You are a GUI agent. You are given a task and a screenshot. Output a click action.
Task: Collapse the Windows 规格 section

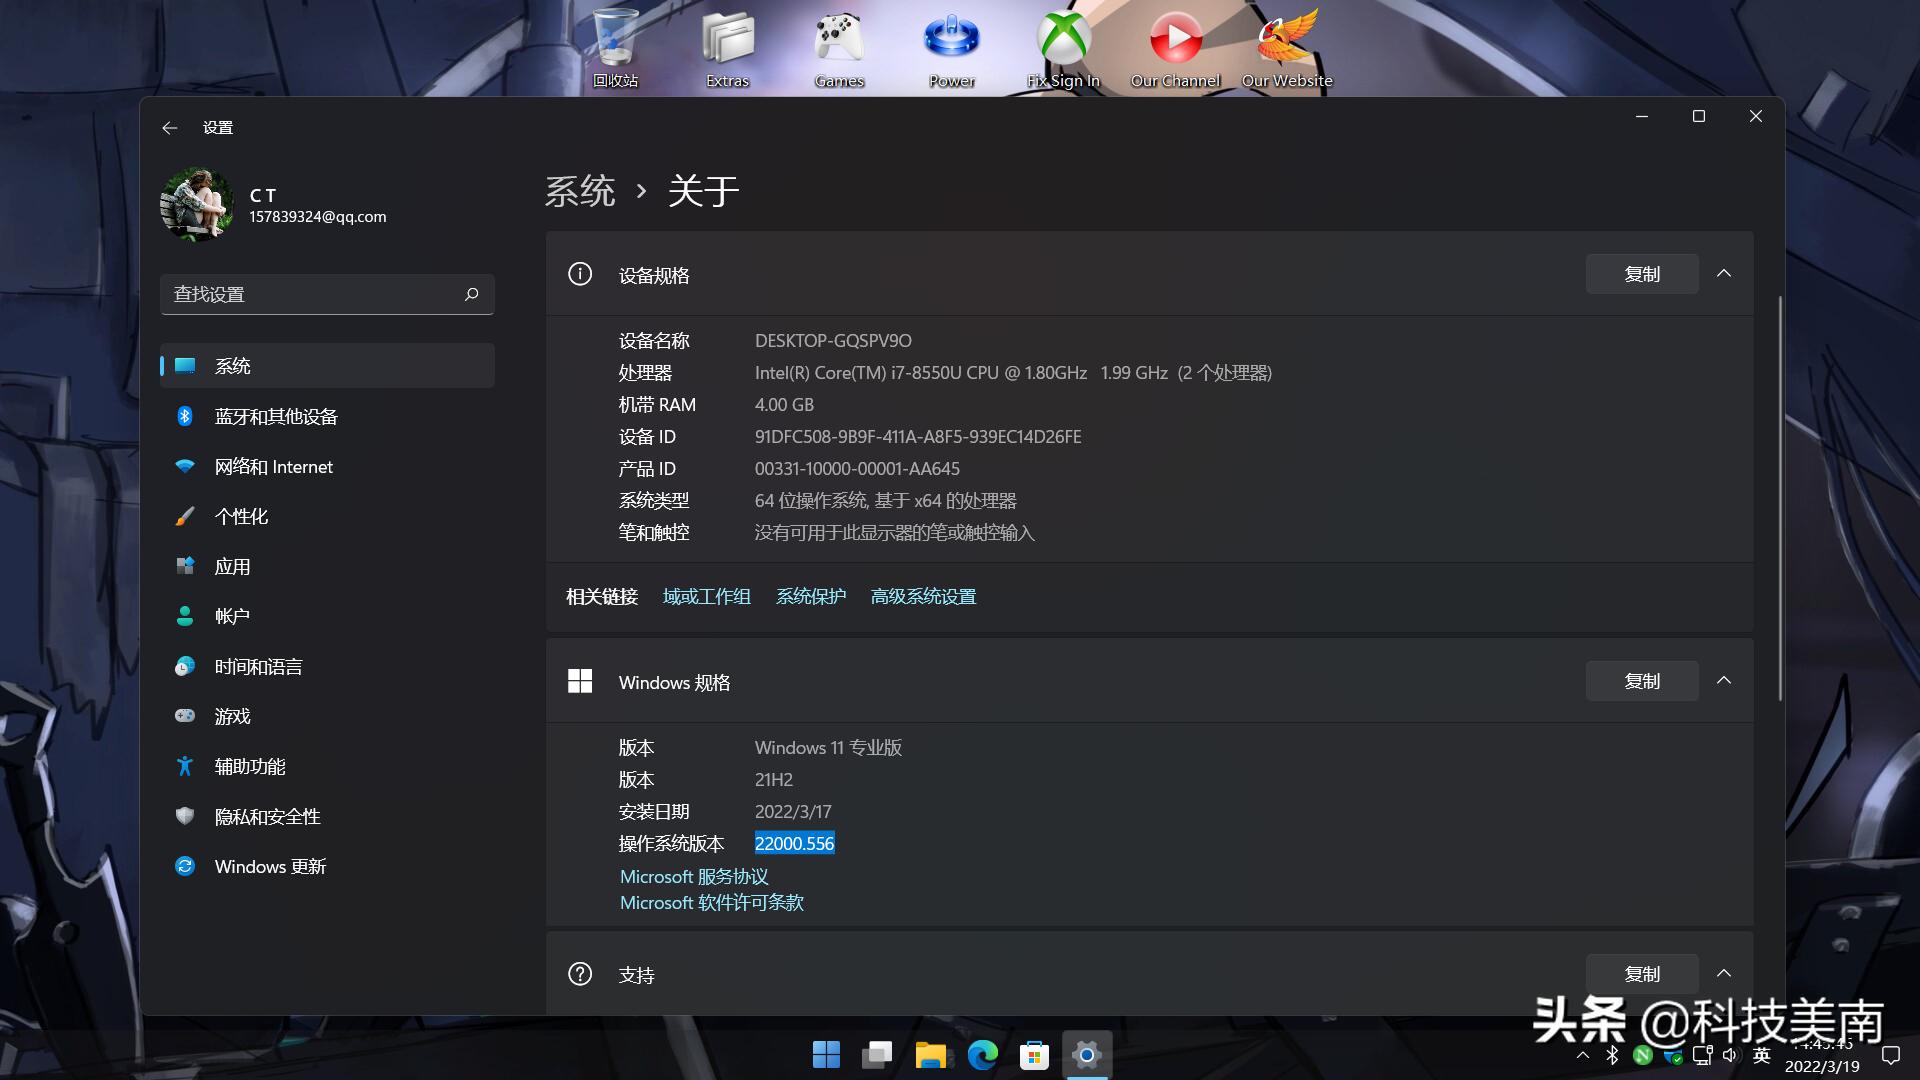1724,681
